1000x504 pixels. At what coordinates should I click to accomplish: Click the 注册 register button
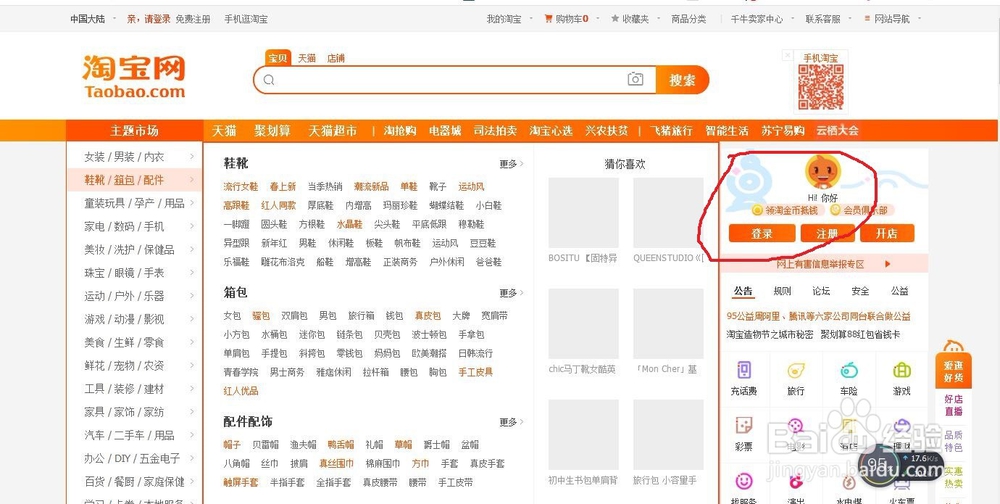[x=827, y=233]
